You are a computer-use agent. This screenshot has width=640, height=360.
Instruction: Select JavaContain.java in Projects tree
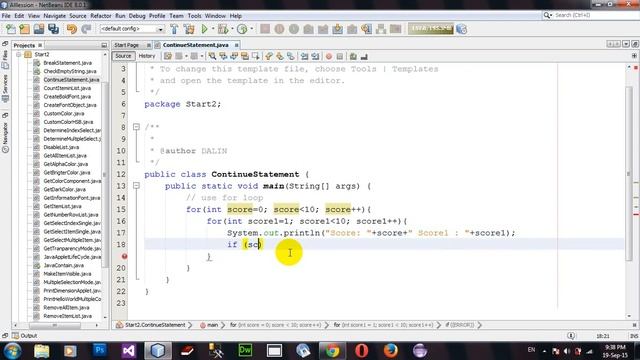point(63,265)
